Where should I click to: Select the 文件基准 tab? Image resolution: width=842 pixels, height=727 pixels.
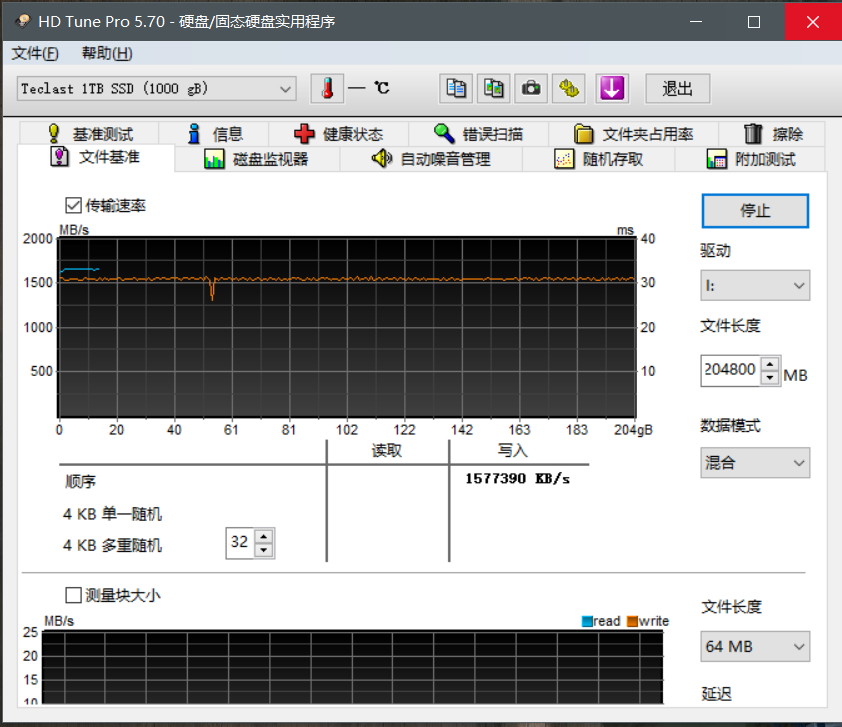pyautogui.click(x=96, y=157)
